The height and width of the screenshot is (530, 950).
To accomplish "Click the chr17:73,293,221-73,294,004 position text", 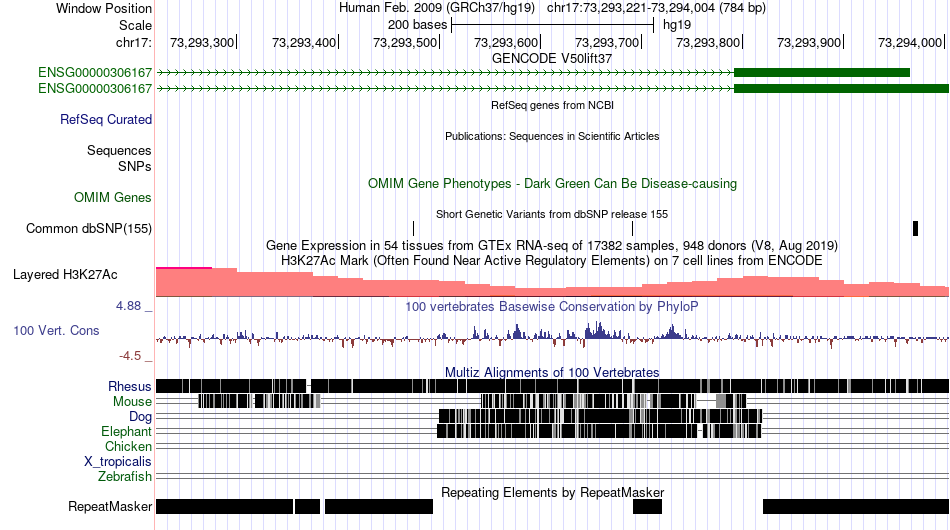I will click(x=656, y=8).
